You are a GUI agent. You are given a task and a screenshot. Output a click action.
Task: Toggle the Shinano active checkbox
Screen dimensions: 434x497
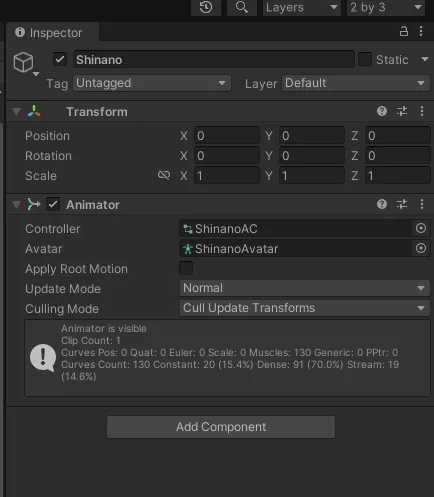60,60
